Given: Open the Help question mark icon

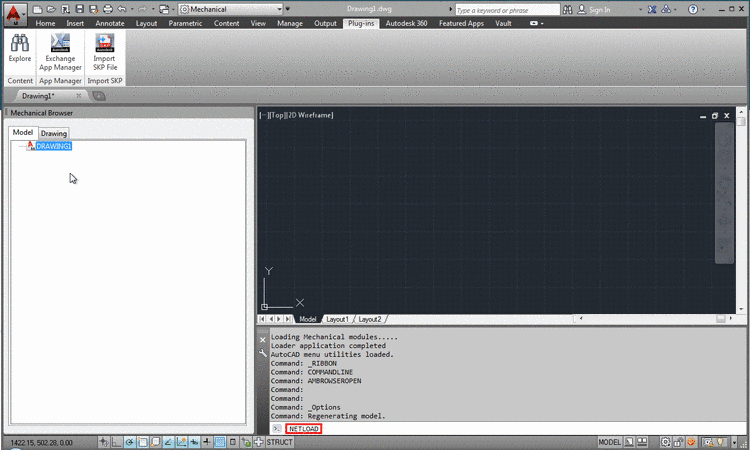Looking at the screenshot, I should pos(693,10).
